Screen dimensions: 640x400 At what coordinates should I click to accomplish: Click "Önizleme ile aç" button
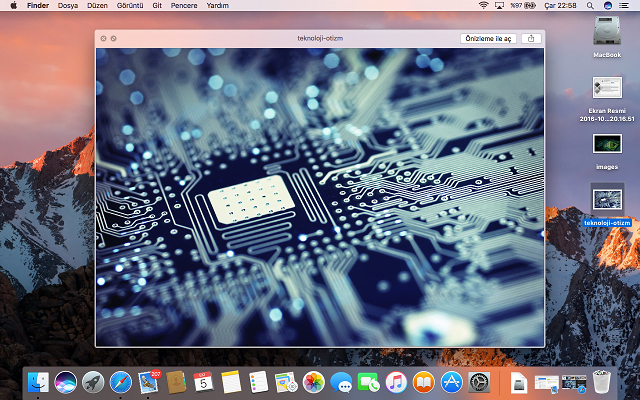(489, 38)
